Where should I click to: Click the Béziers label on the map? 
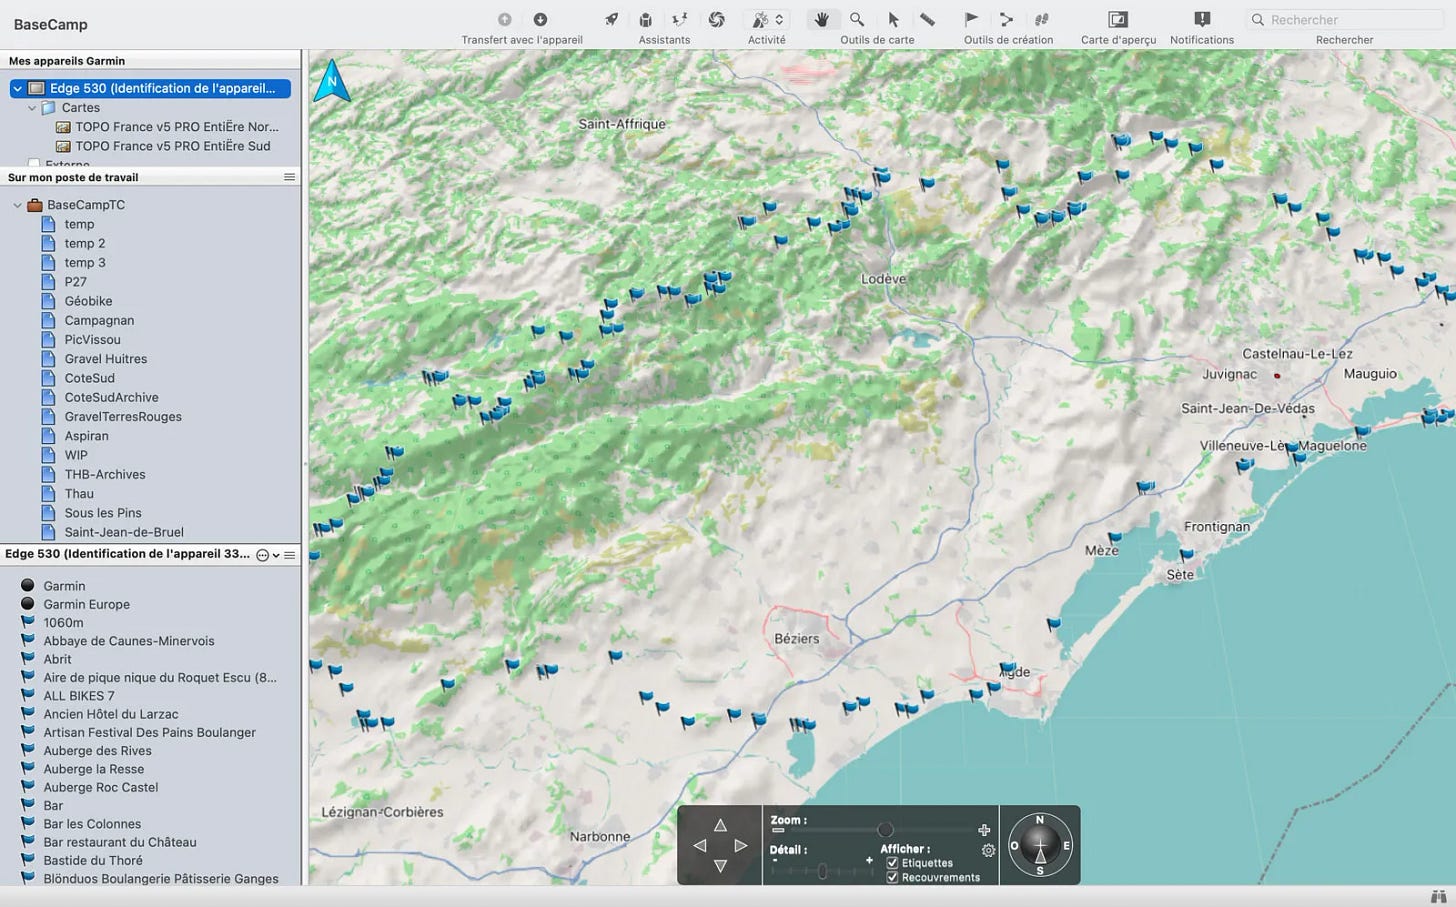click(x=796, y=638)
